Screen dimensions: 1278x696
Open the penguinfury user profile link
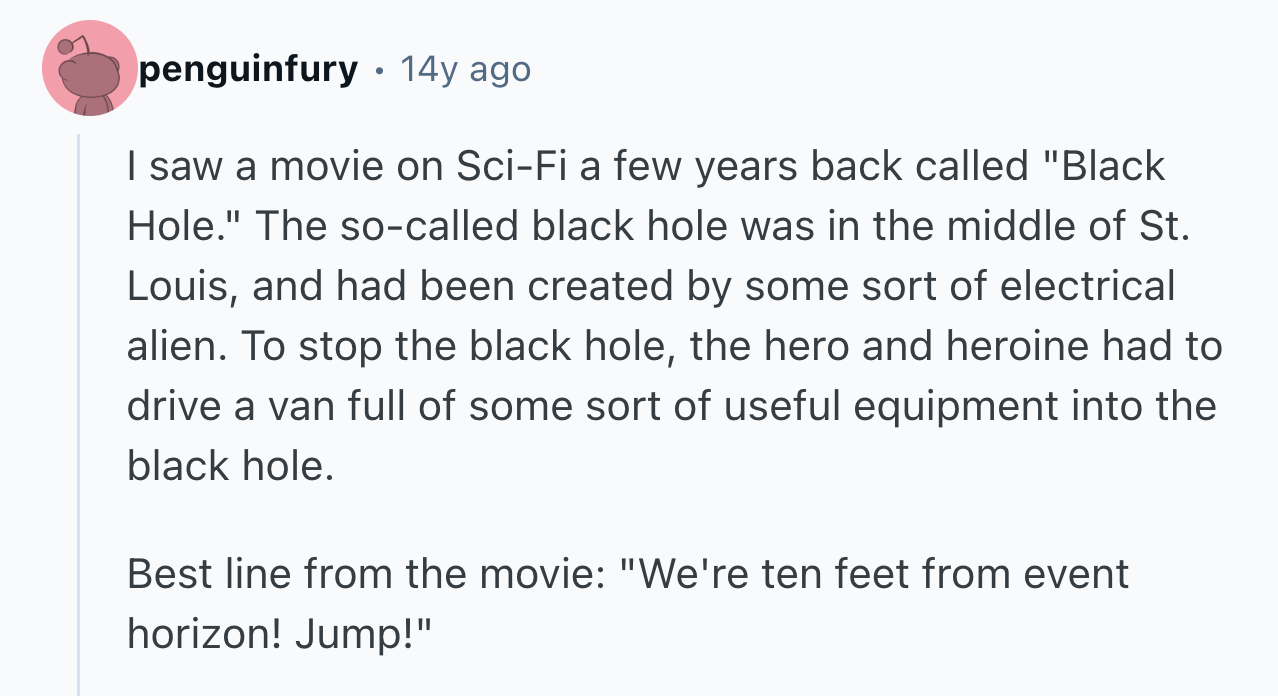248,69
